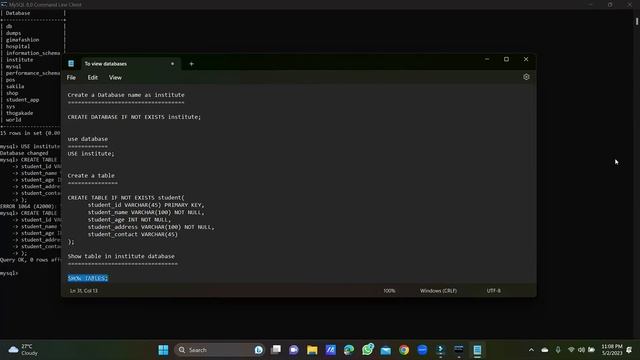640x360 pixels.
Task: Open Notepad settings gear
Action: [x=526, y=77]
